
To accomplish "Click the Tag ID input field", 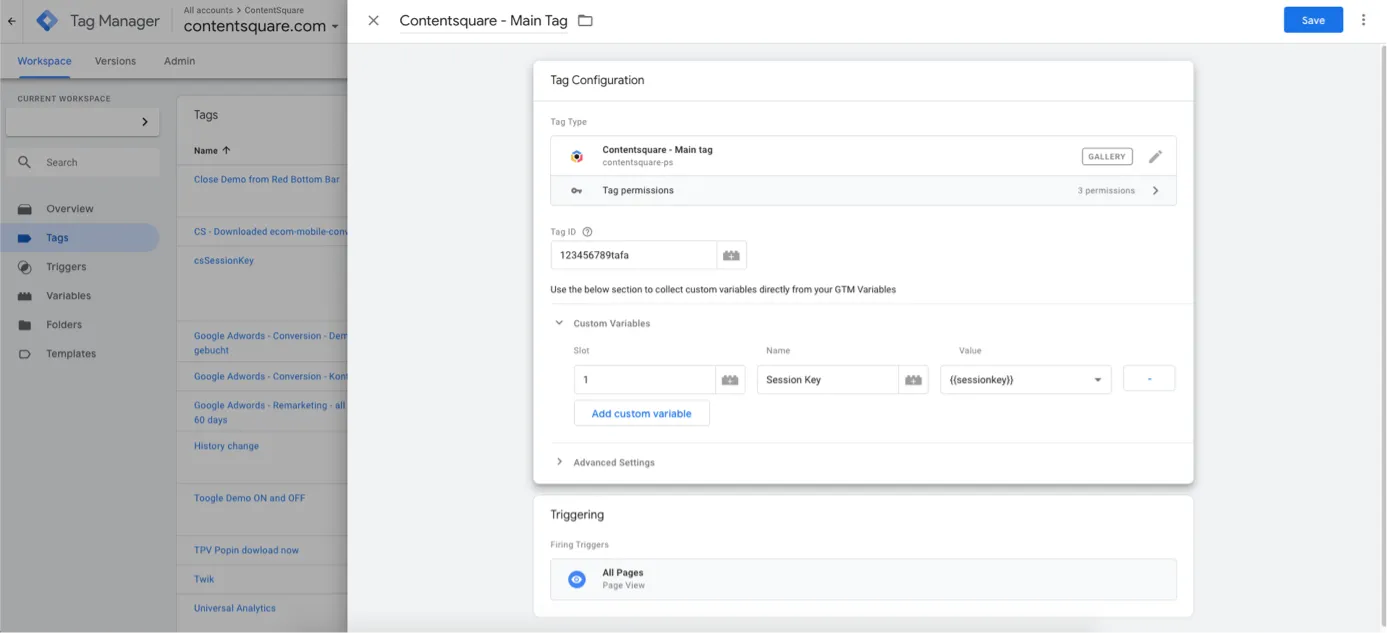I will [633, 255].
